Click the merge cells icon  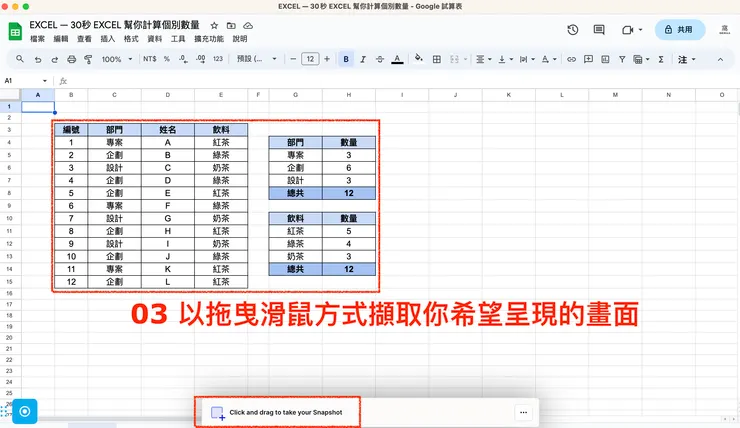pos(454,59)
